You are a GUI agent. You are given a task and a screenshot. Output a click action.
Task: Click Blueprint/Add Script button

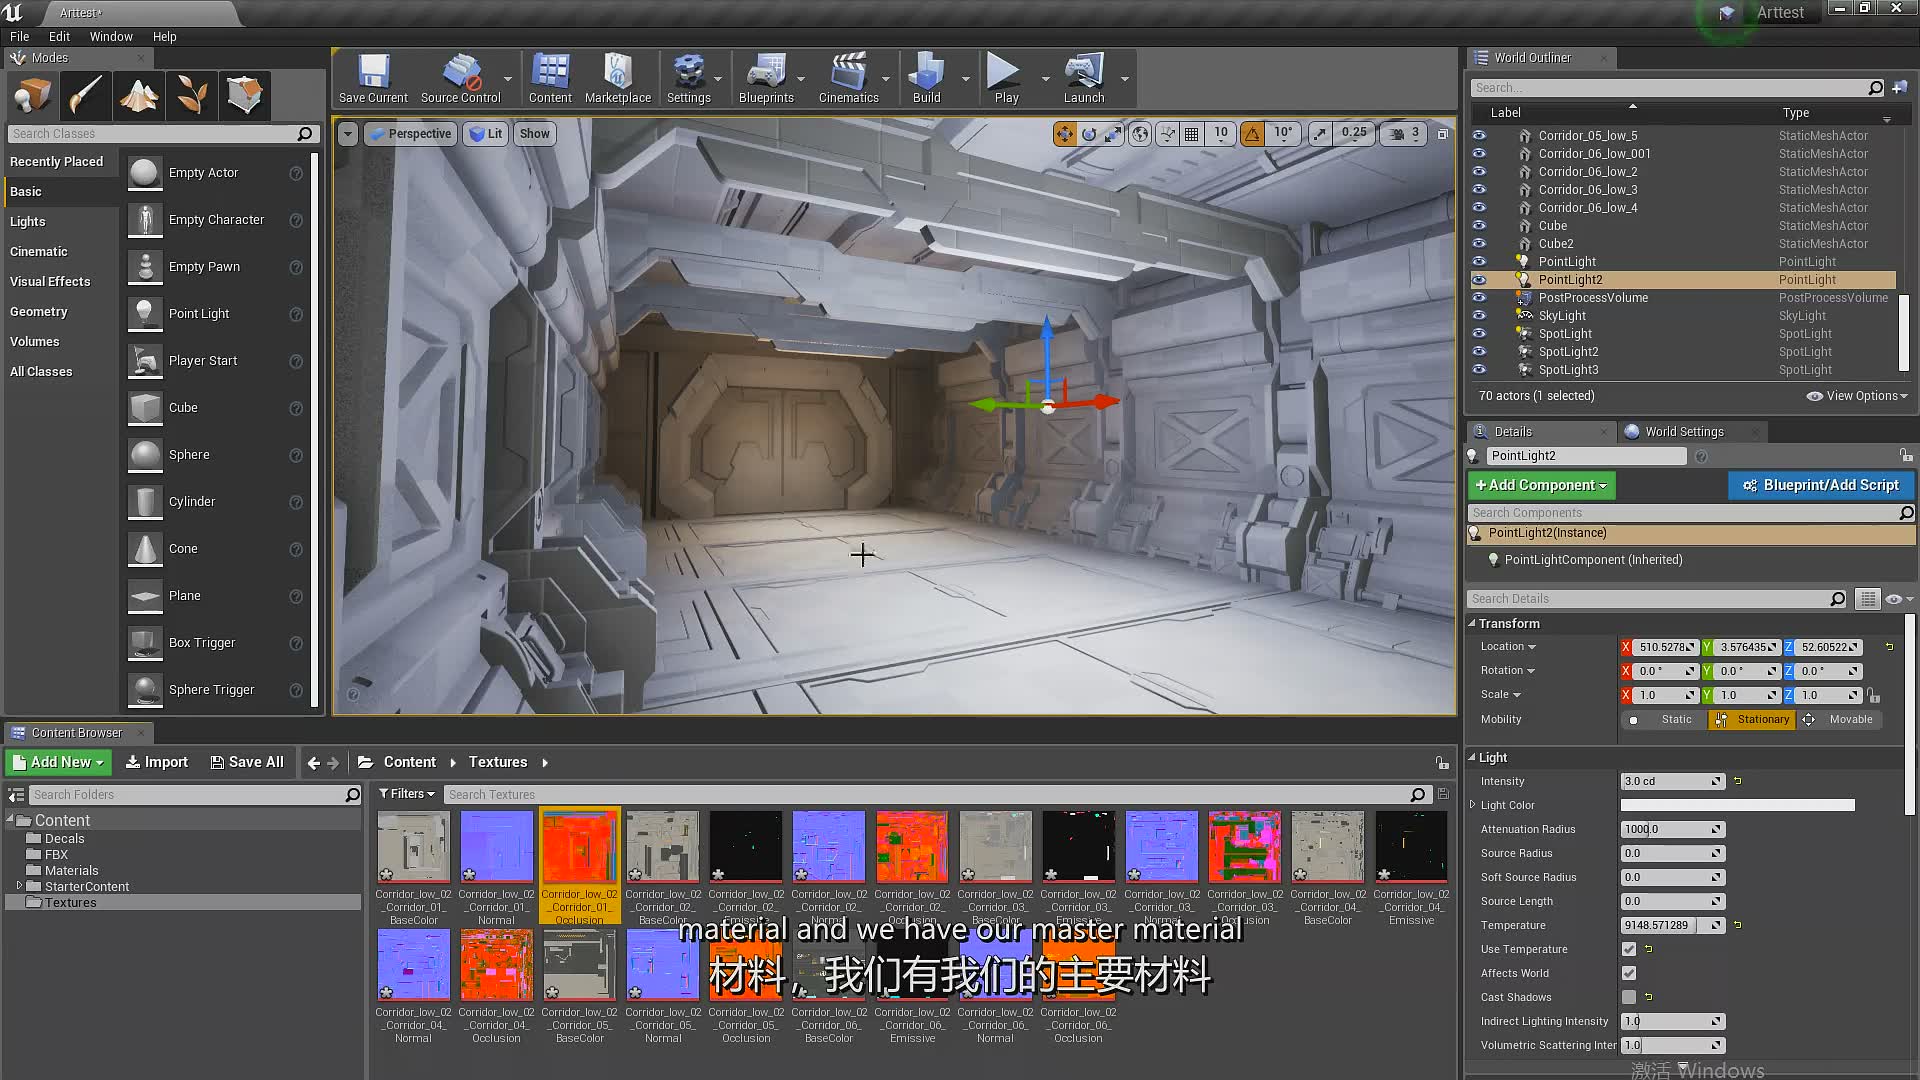pyautogui.click(x=1821, y=485)
